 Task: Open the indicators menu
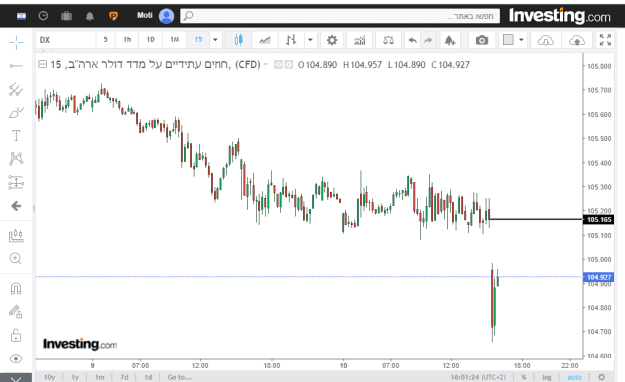coord(360,40)
